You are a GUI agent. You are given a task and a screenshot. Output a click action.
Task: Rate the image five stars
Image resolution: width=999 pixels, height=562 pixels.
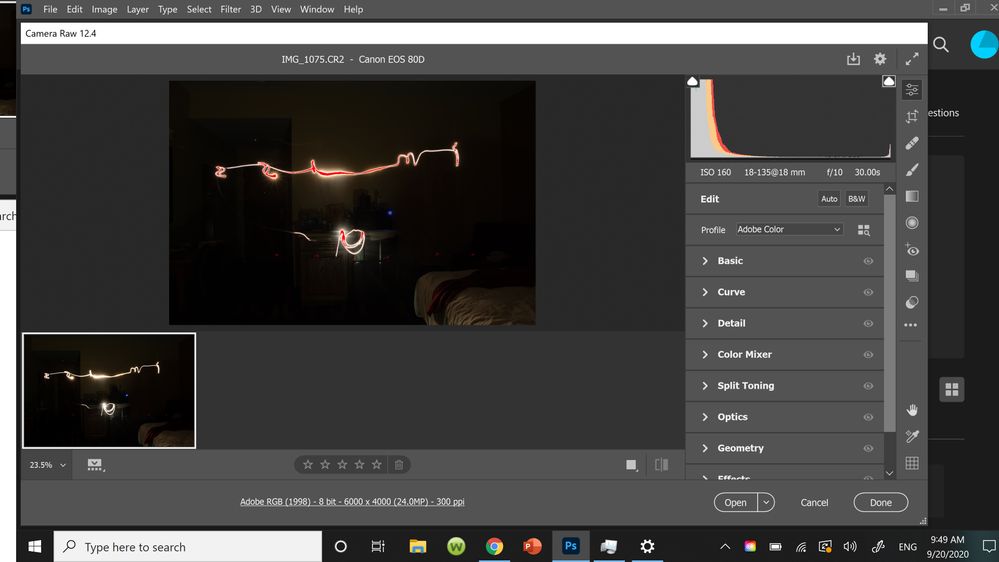[x=377, y=465]
